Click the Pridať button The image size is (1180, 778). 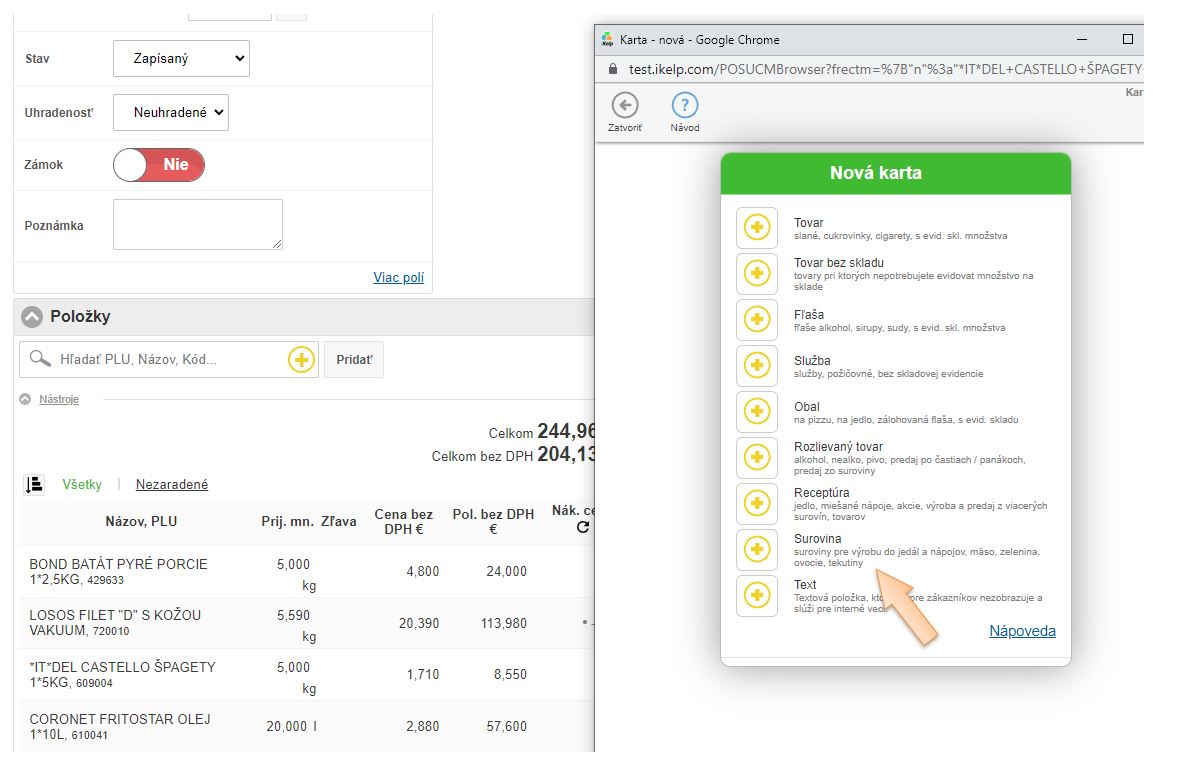click(353, 360)
